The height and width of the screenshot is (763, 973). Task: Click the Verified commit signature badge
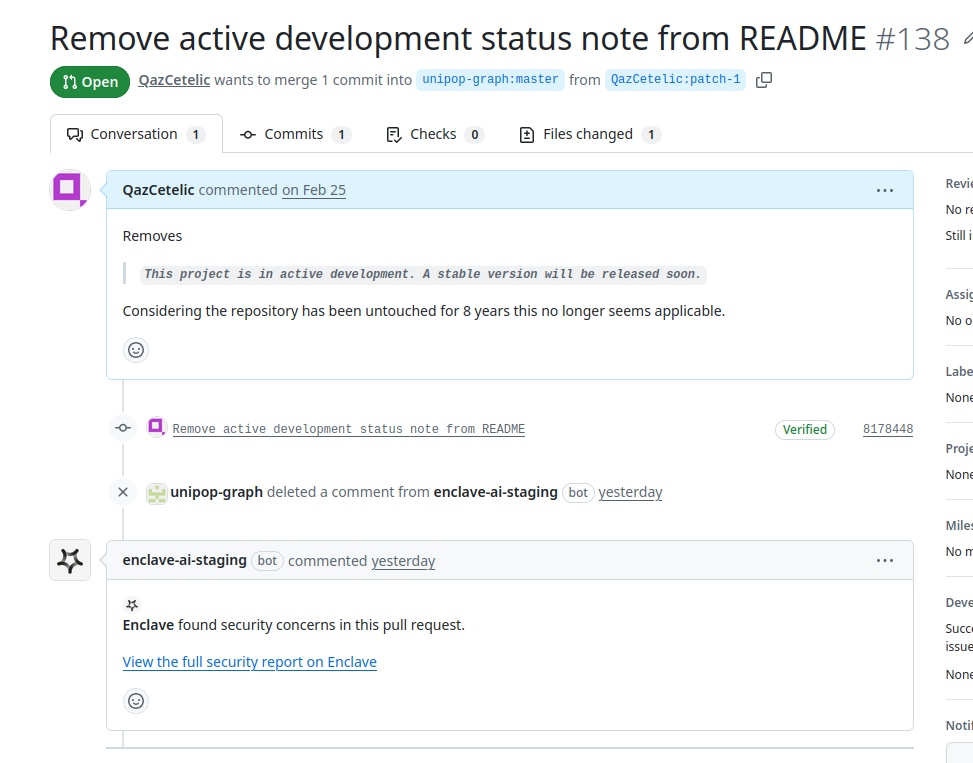point(805,429)
